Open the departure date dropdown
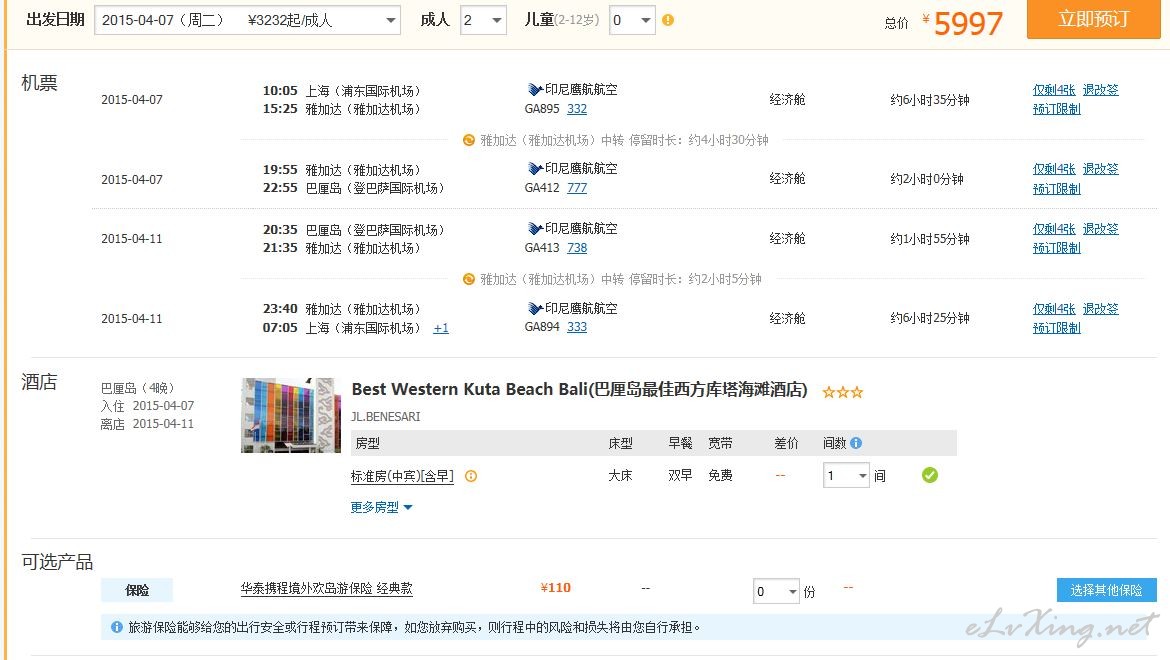The width and height of the screenshot is (1170, 660). point(247,20)
